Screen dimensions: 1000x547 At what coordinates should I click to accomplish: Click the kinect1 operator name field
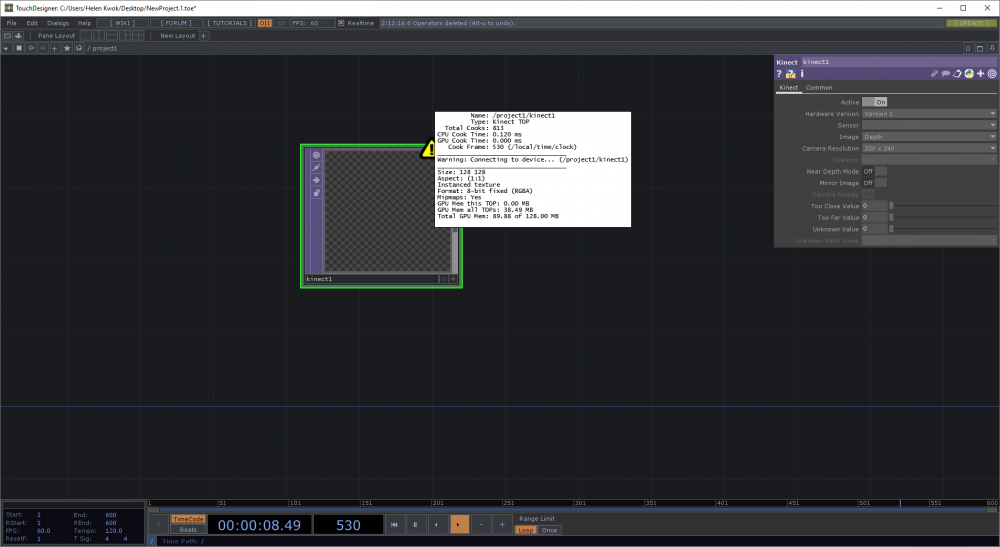click(898, 62)
